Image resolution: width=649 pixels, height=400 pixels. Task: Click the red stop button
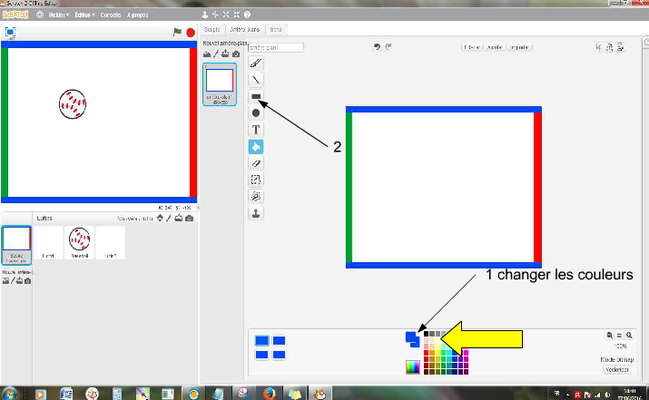190,32
